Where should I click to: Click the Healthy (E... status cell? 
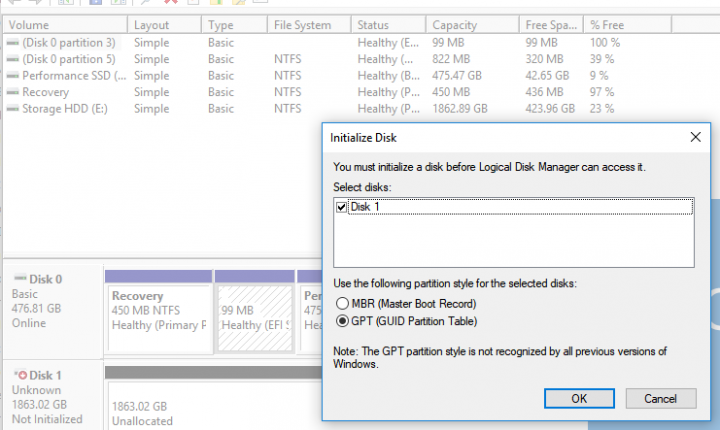click(388, 43)
